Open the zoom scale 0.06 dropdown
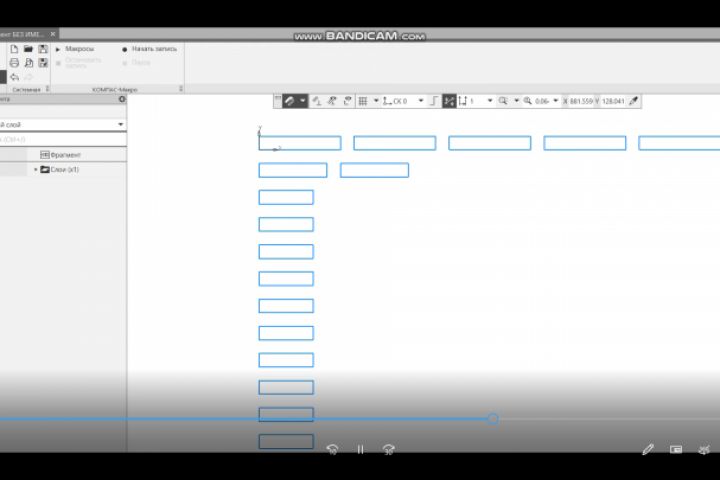Screen dimensions: 720x480 click(x=556, y=101)
